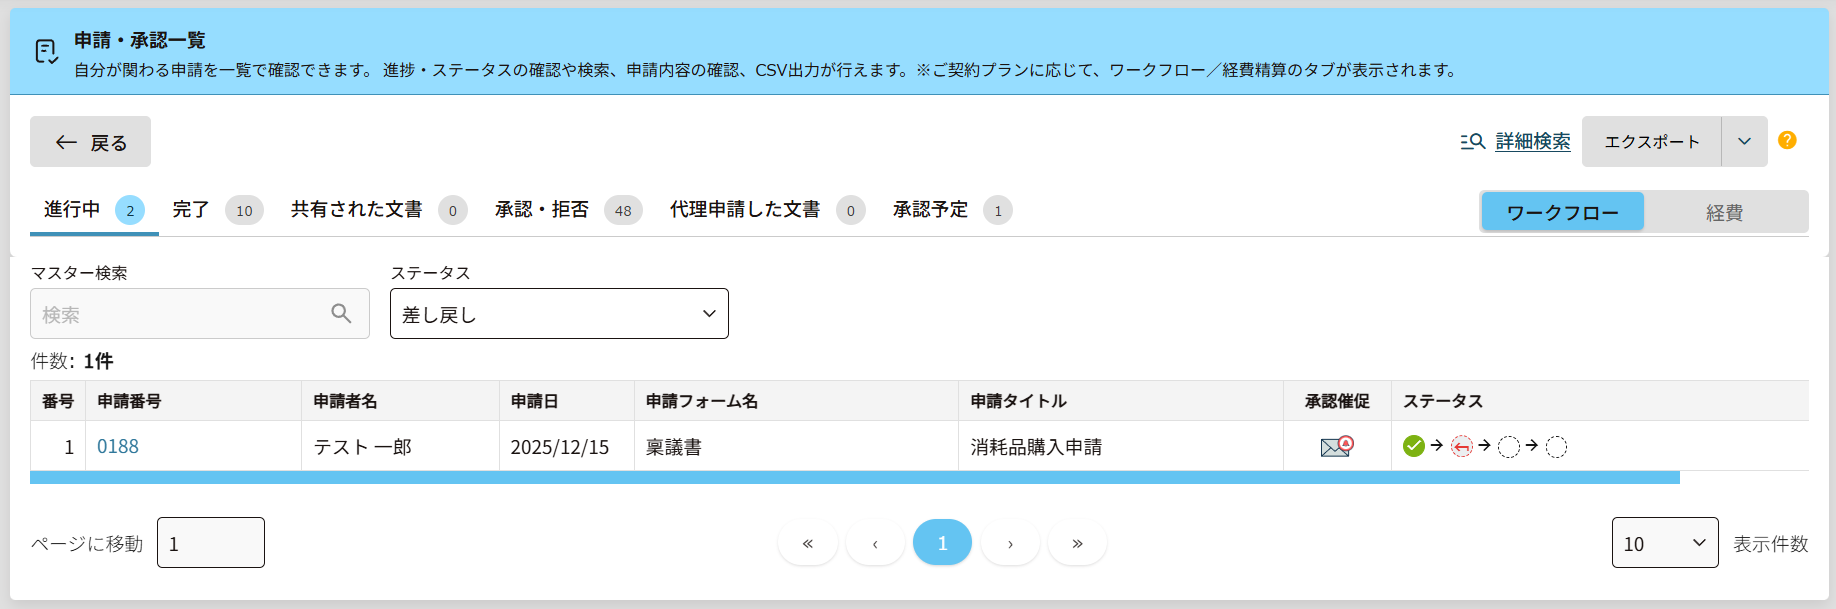Click the green approved checkmark status icon
The width and height of the screenshot is (1836, 609).
(1413, 446)
